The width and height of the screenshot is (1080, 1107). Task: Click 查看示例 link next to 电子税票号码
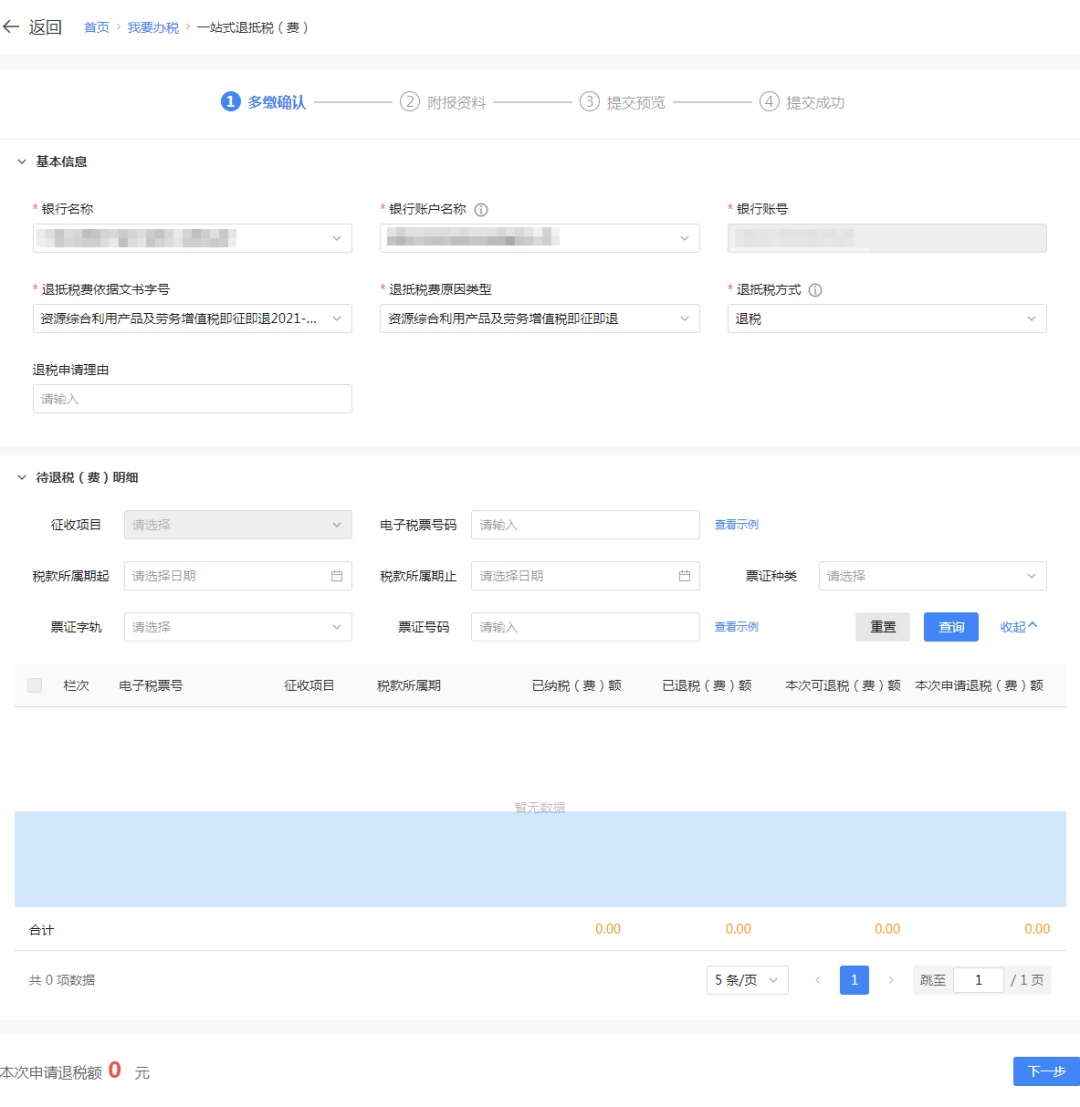(736, 524)
